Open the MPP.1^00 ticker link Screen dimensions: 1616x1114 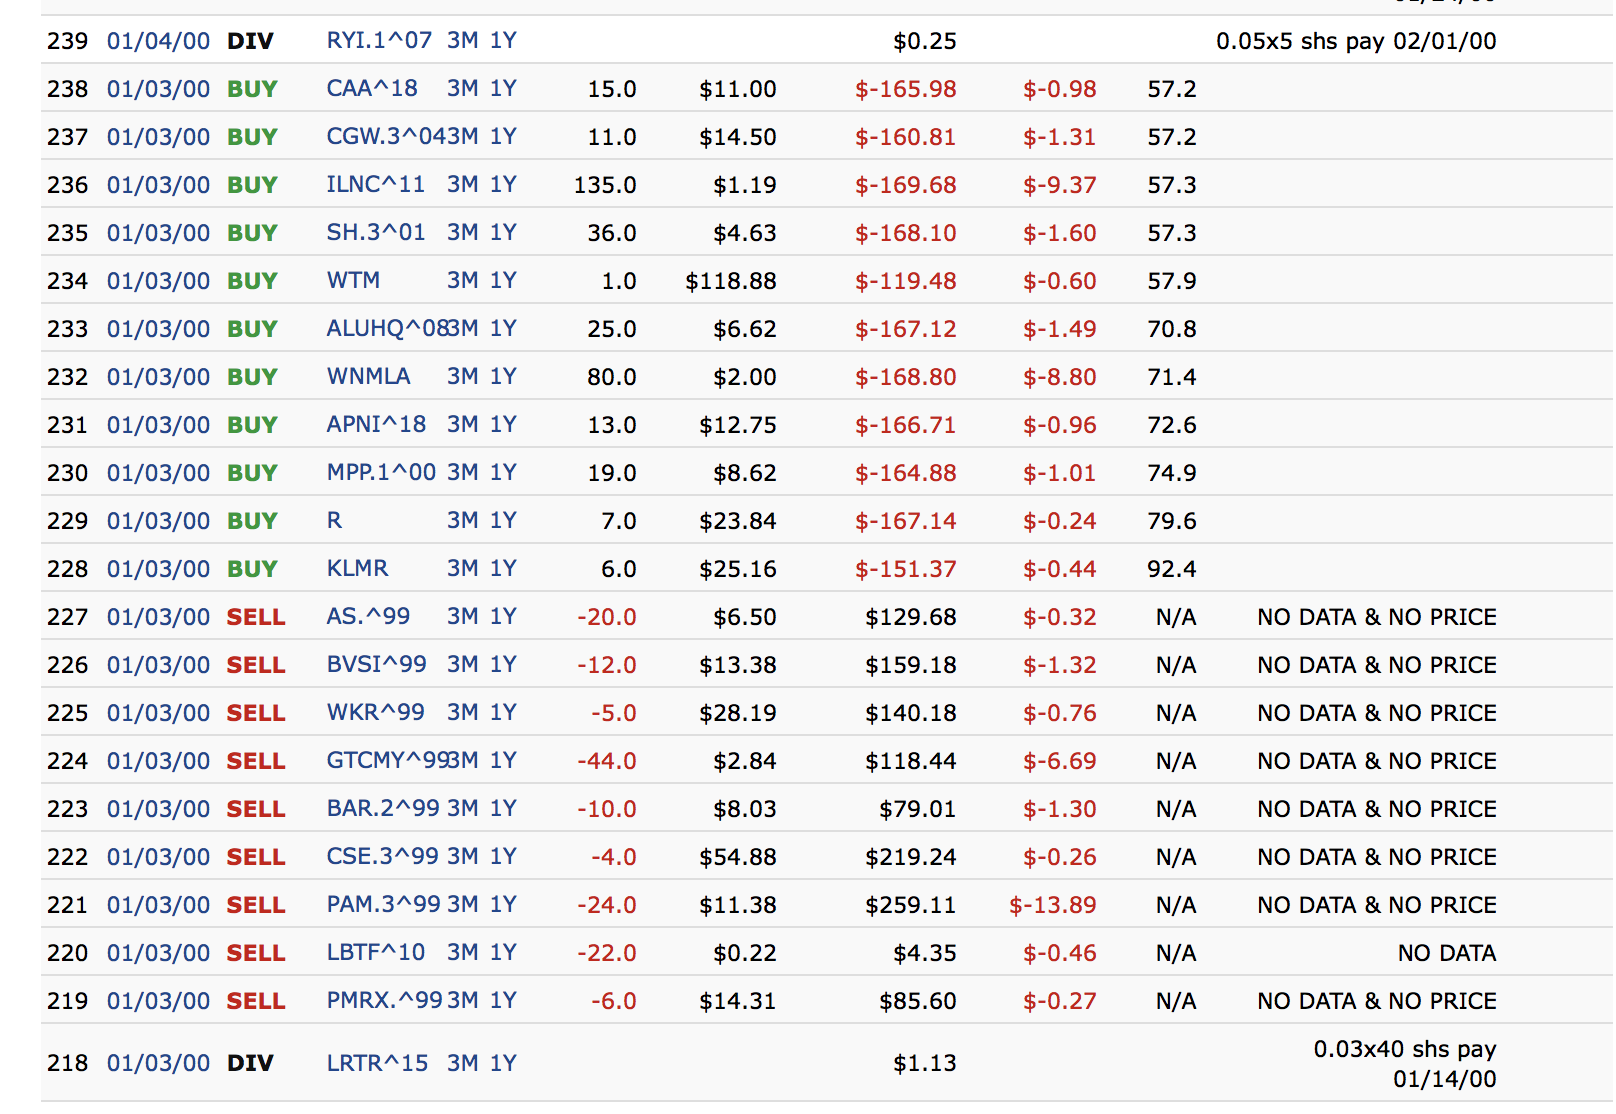(381, 473)
